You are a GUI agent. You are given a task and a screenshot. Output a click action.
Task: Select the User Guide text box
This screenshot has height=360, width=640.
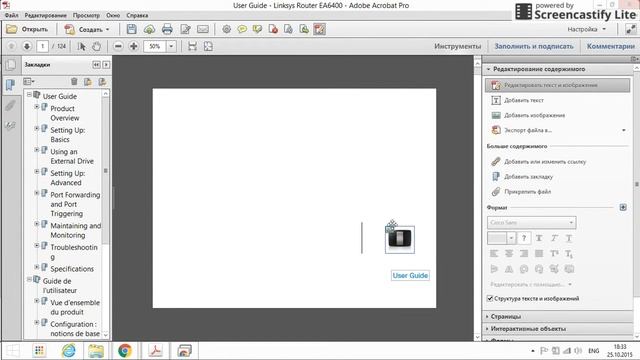pos(410,276)
